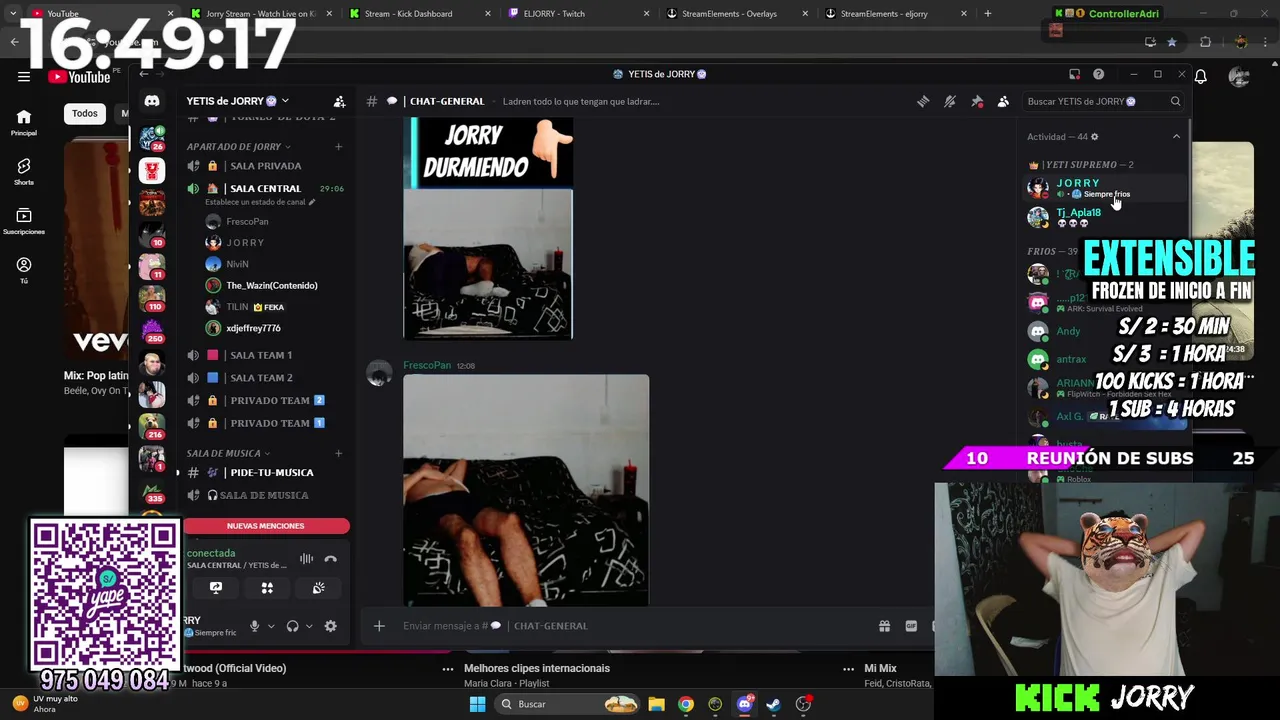Open File Explorer from Windows taskbar

(656, 704)
